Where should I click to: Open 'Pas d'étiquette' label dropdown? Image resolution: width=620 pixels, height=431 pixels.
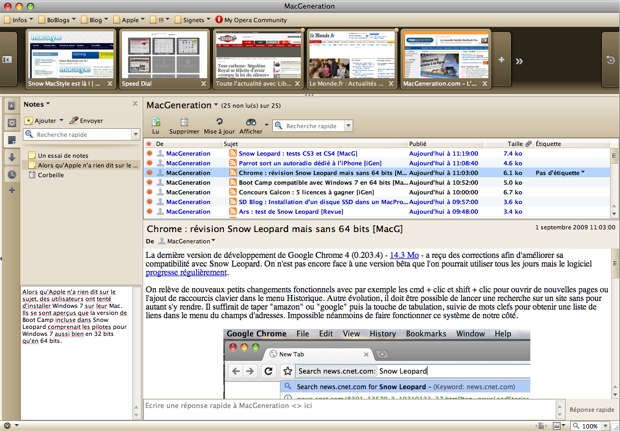pyautogui.click(x=560, y=173)
